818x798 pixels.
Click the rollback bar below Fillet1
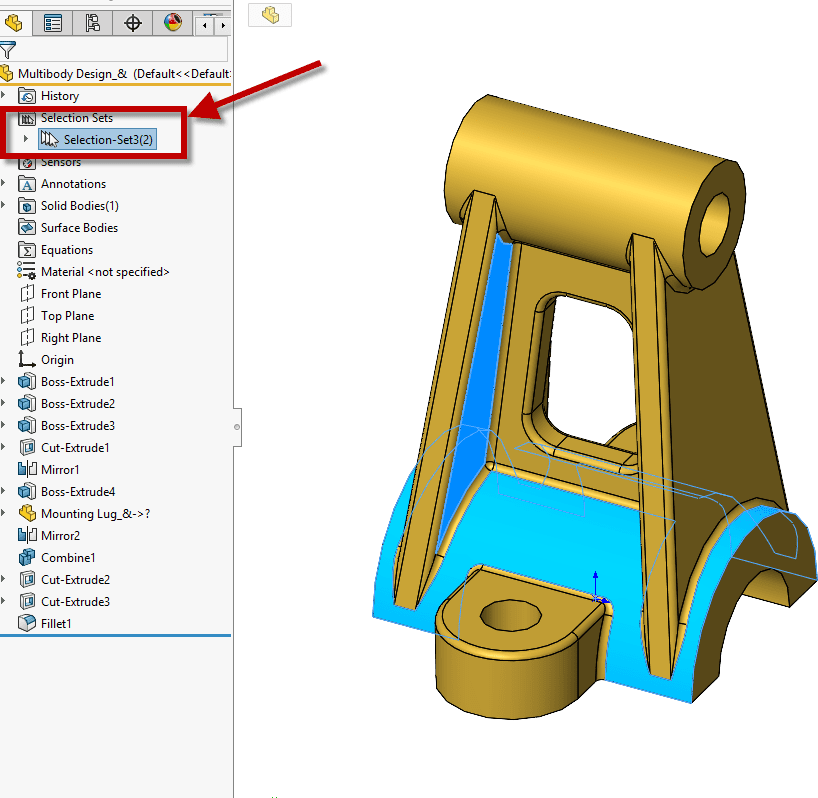(115, 636)
